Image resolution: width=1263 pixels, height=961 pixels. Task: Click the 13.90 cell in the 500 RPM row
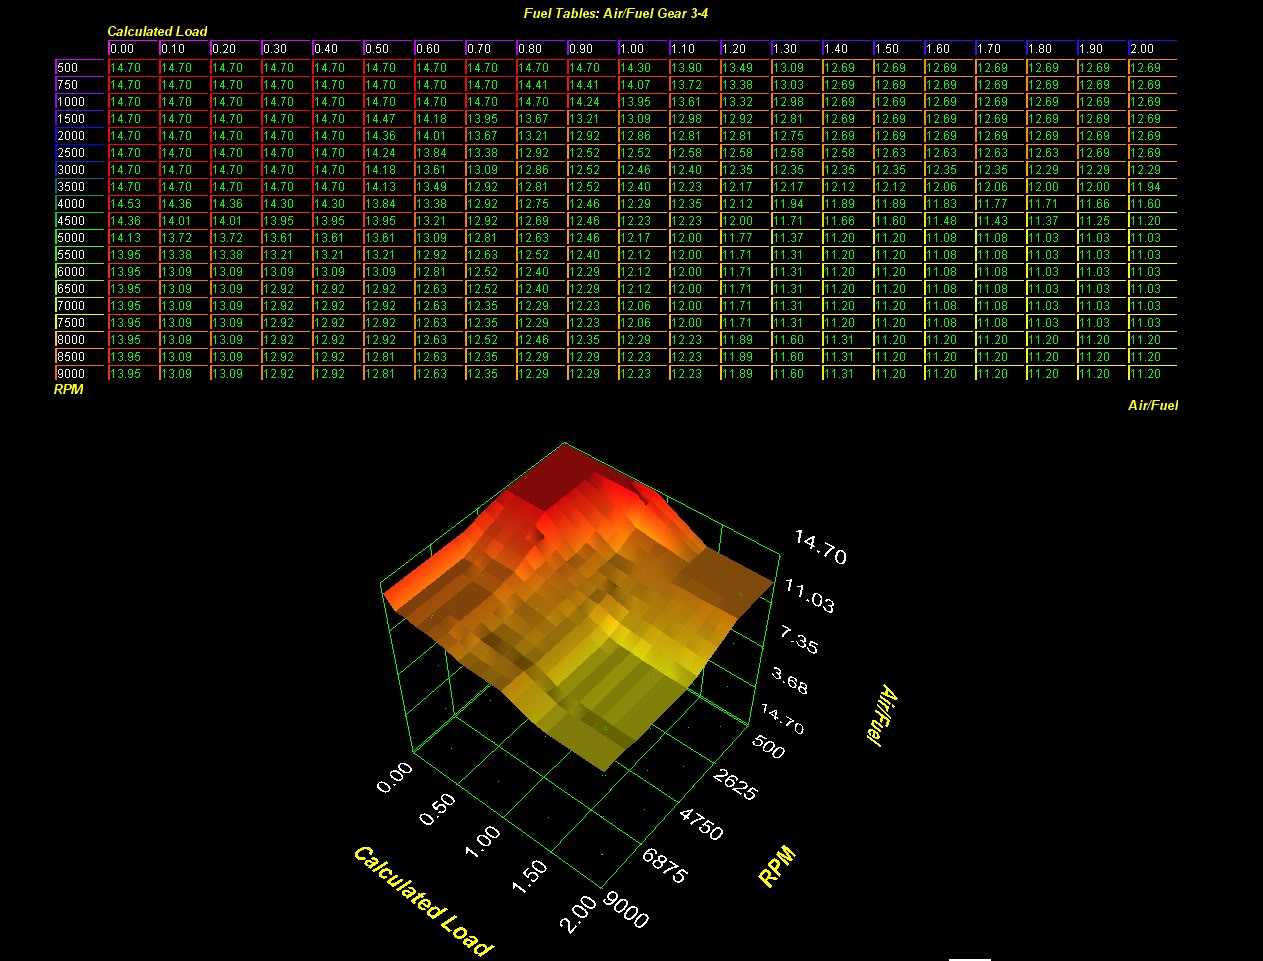point(694,68)
